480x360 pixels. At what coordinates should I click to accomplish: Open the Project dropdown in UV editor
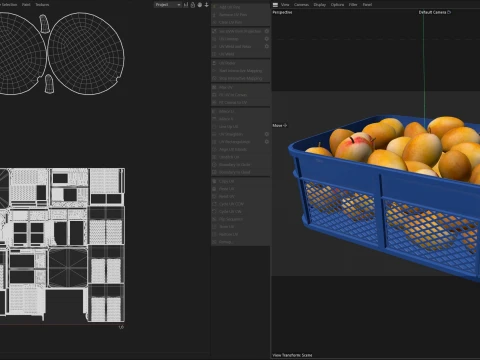[x=168, y=5]
